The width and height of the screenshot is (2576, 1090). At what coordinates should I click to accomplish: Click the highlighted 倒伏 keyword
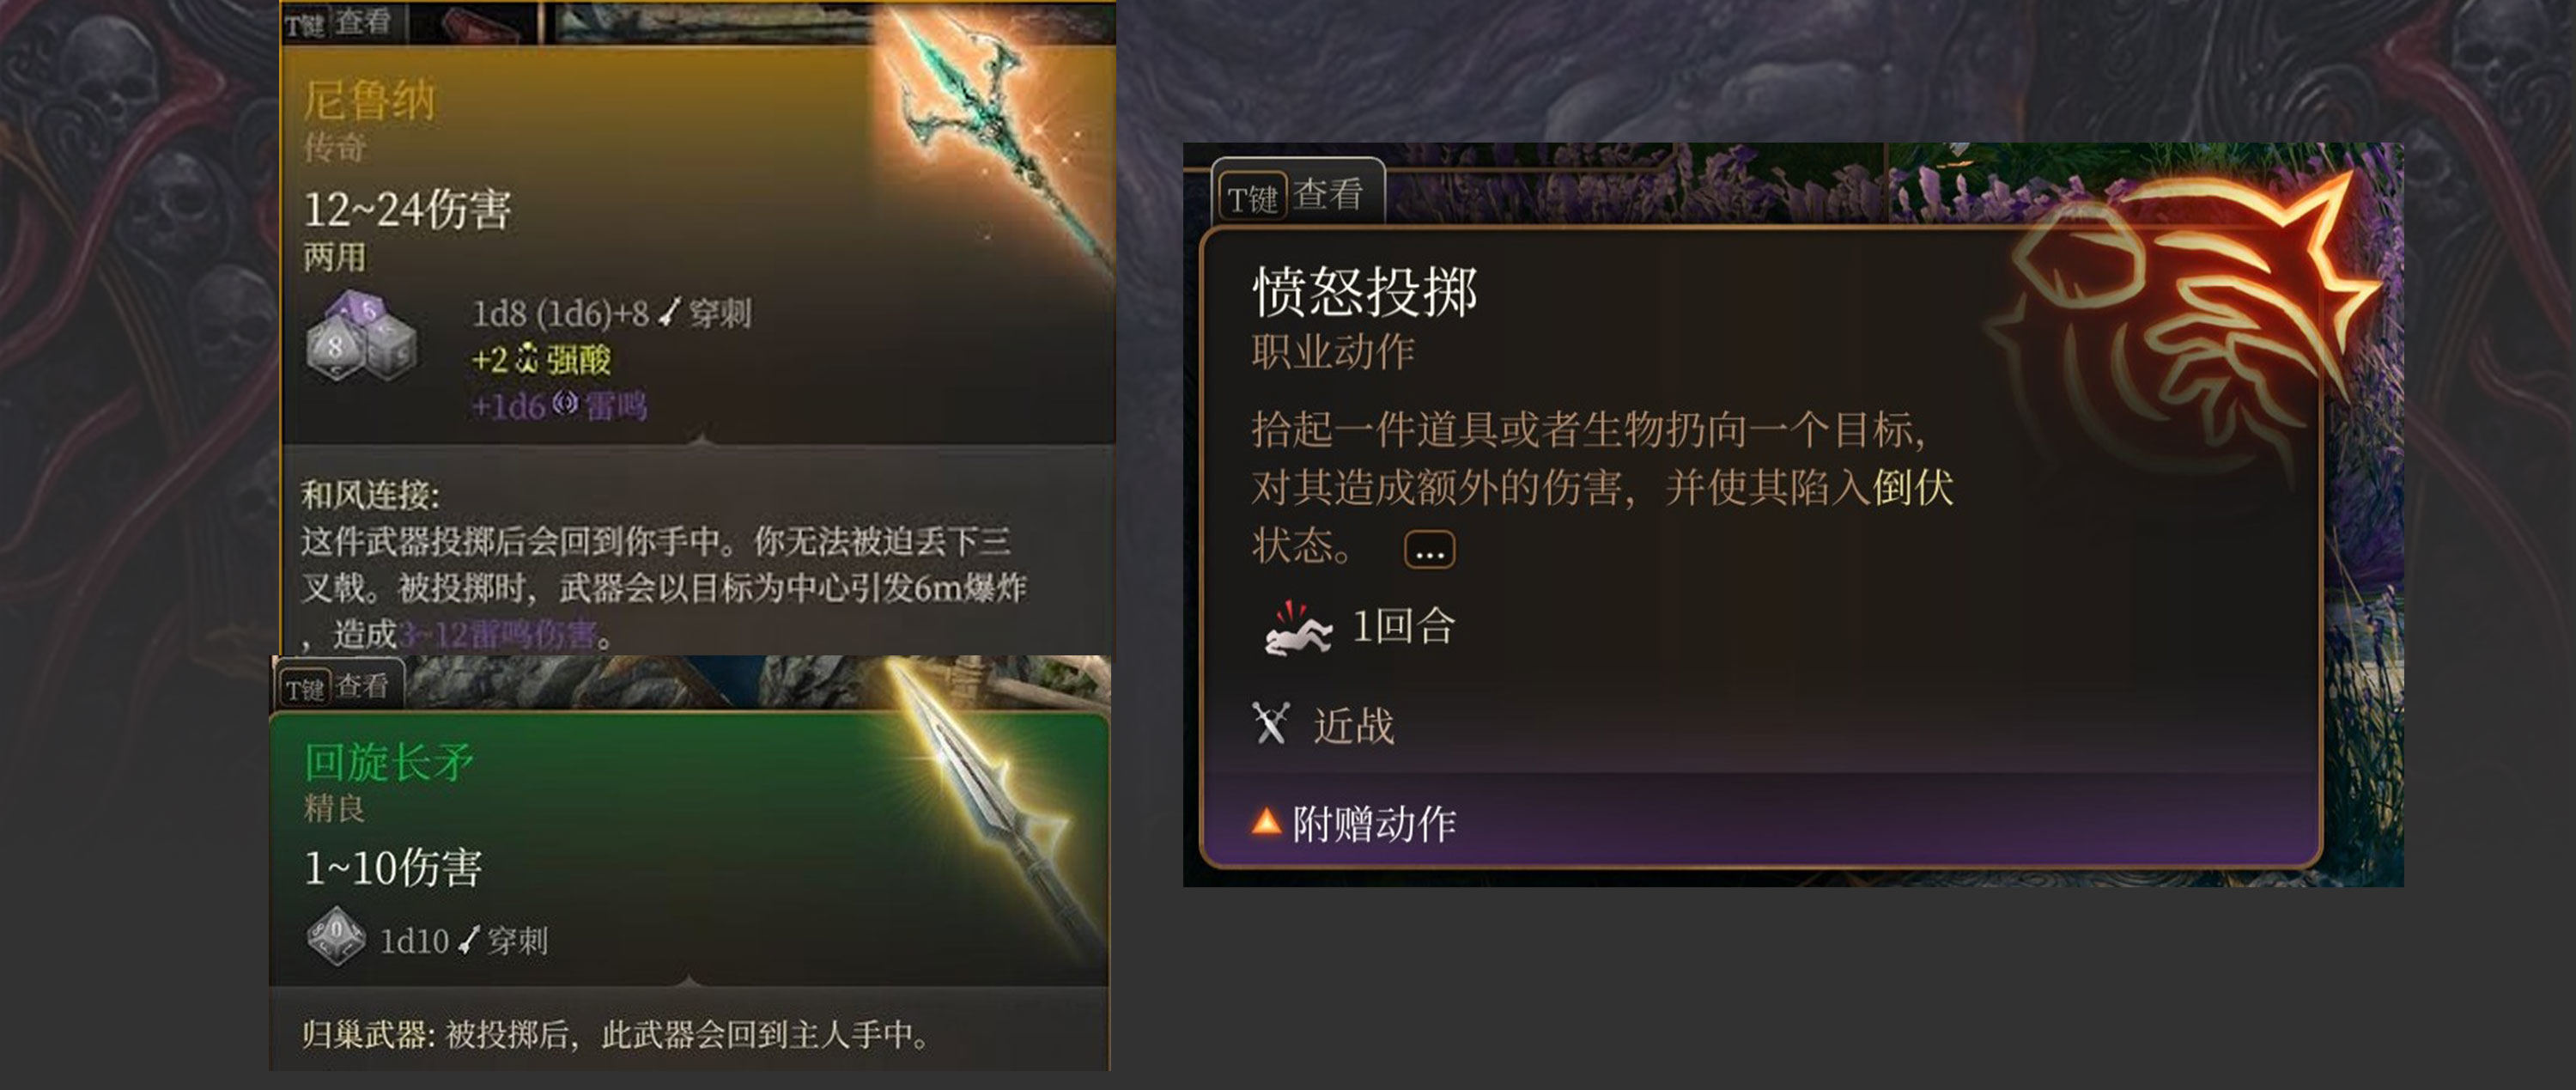click(x=1913, y=488)
